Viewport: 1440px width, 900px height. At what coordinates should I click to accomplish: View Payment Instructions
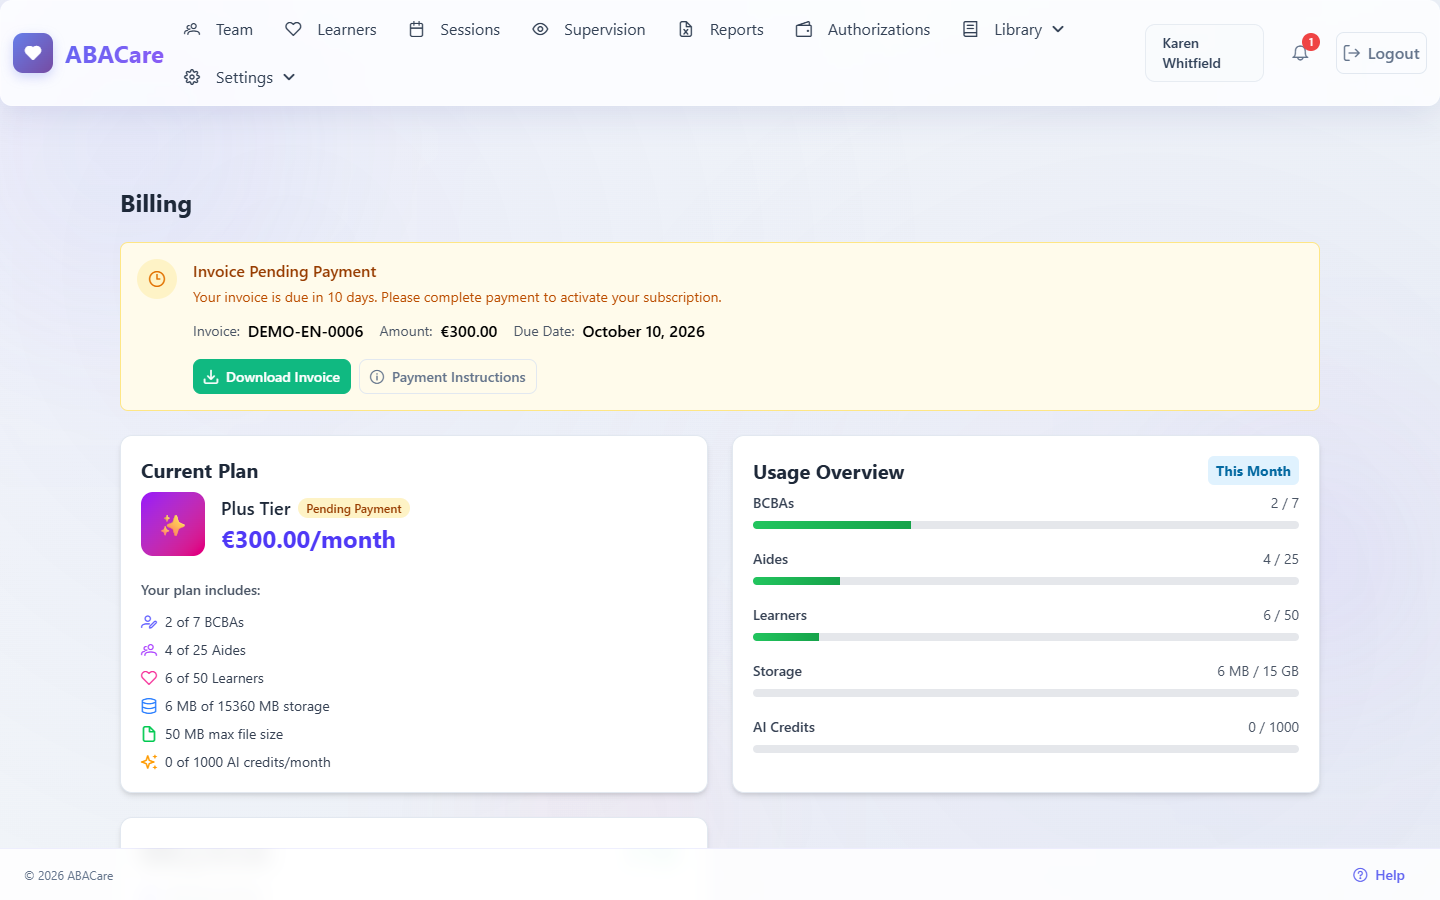pyautogui.click(x=448, y=377)
